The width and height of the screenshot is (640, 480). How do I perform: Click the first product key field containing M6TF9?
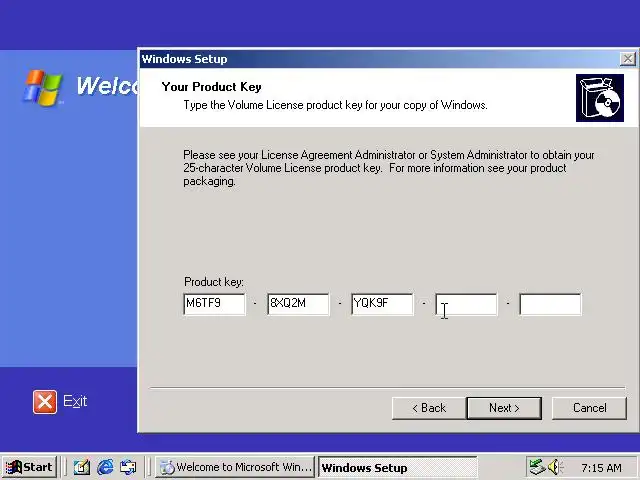pyautogui.click(x=215, y=304)
